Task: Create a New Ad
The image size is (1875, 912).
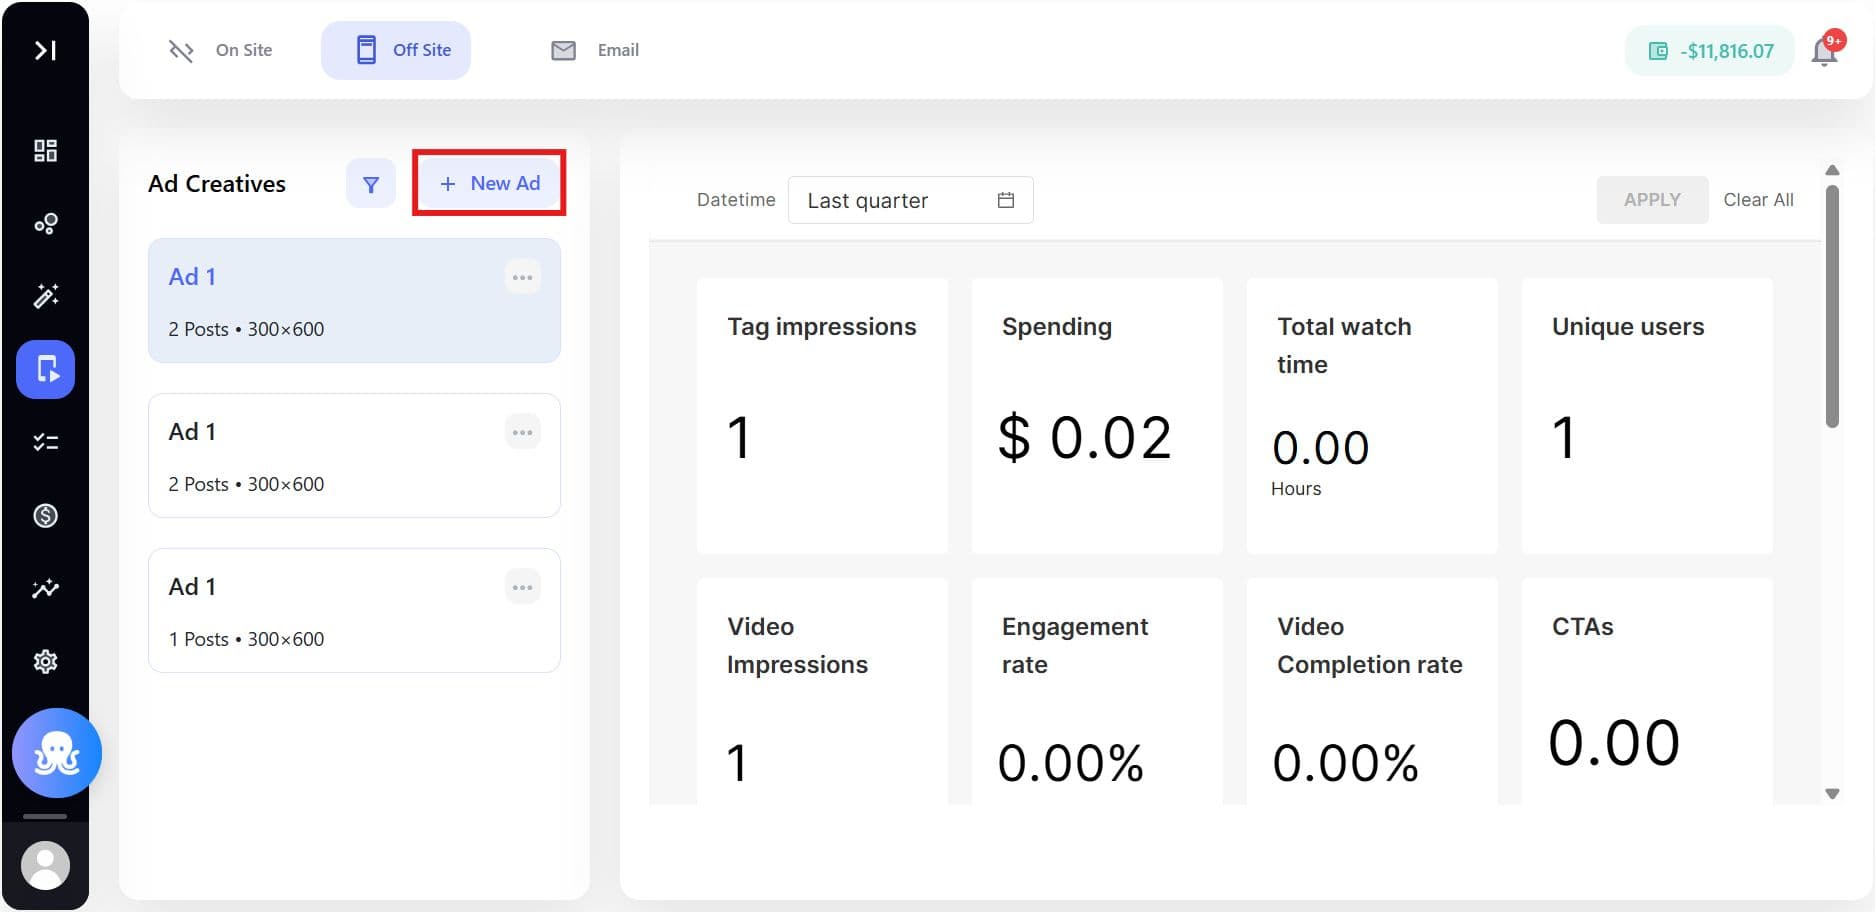Action: coord(489,183)
